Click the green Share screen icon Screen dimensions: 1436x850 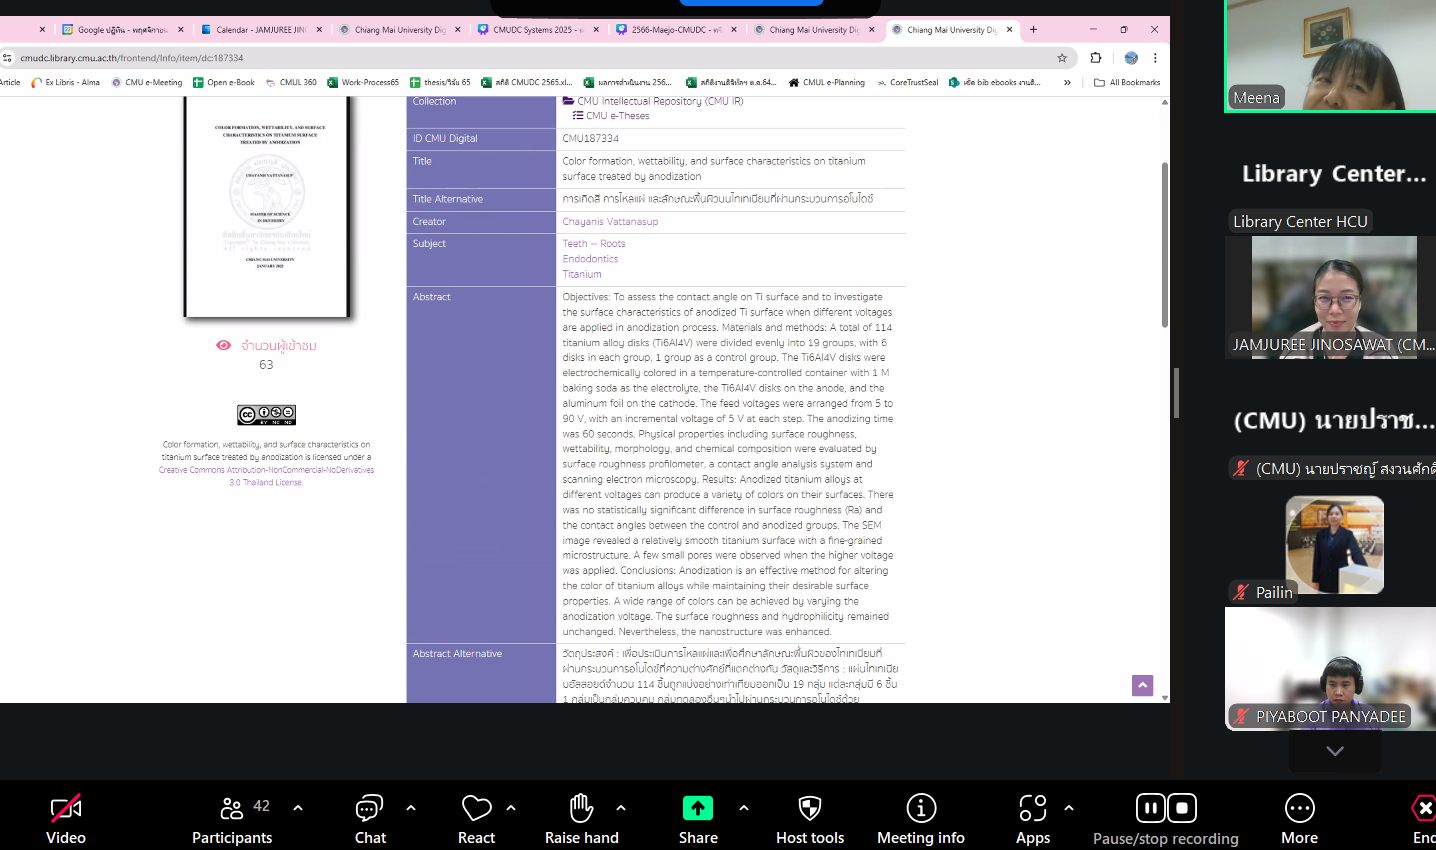[x=697, y=808]
